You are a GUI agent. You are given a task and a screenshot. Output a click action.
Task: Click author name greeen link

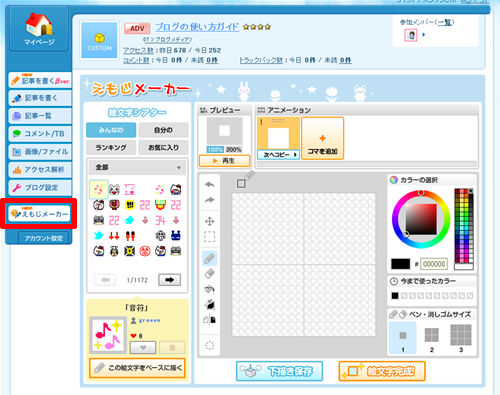pyautogui.click(x=149, y=320)
